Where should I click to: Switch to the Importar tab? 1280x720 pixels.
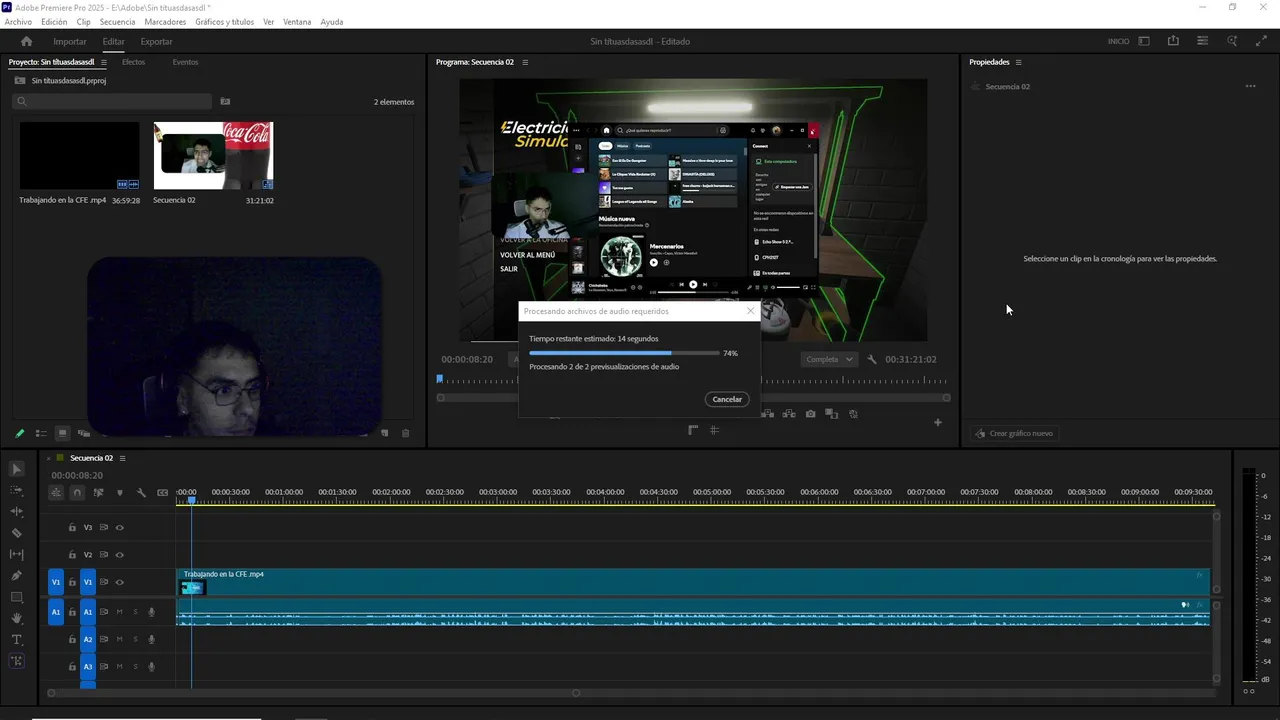point(70,42)
